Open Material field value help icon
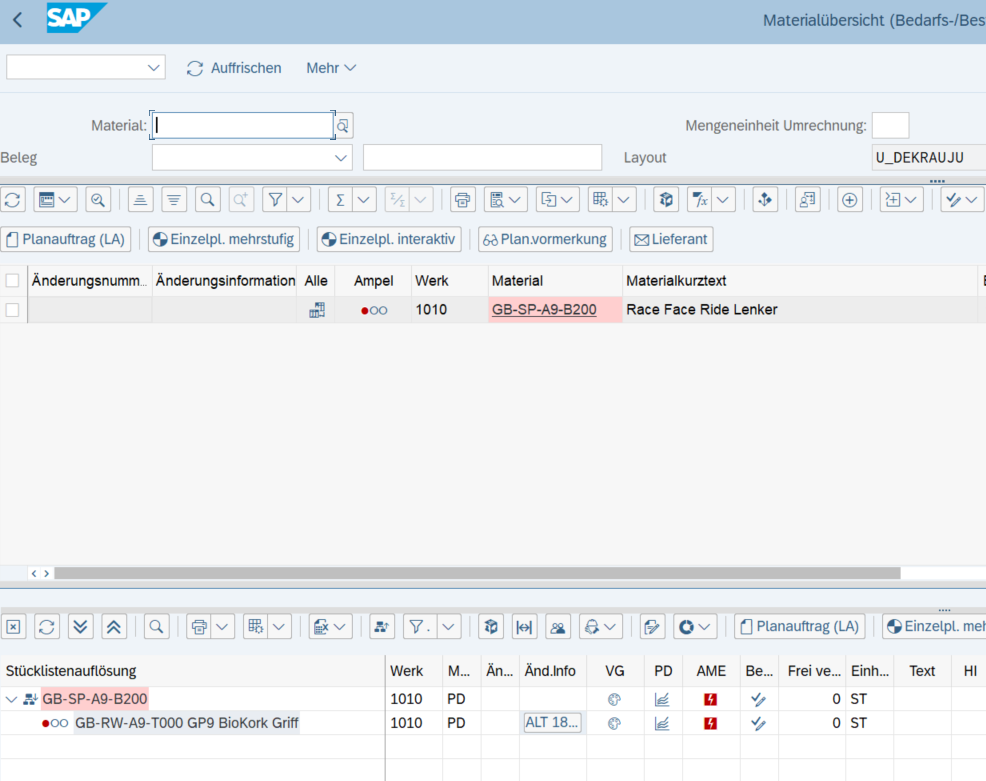The width and height of the screenshot is (986, 781). [x=343, y=126]
